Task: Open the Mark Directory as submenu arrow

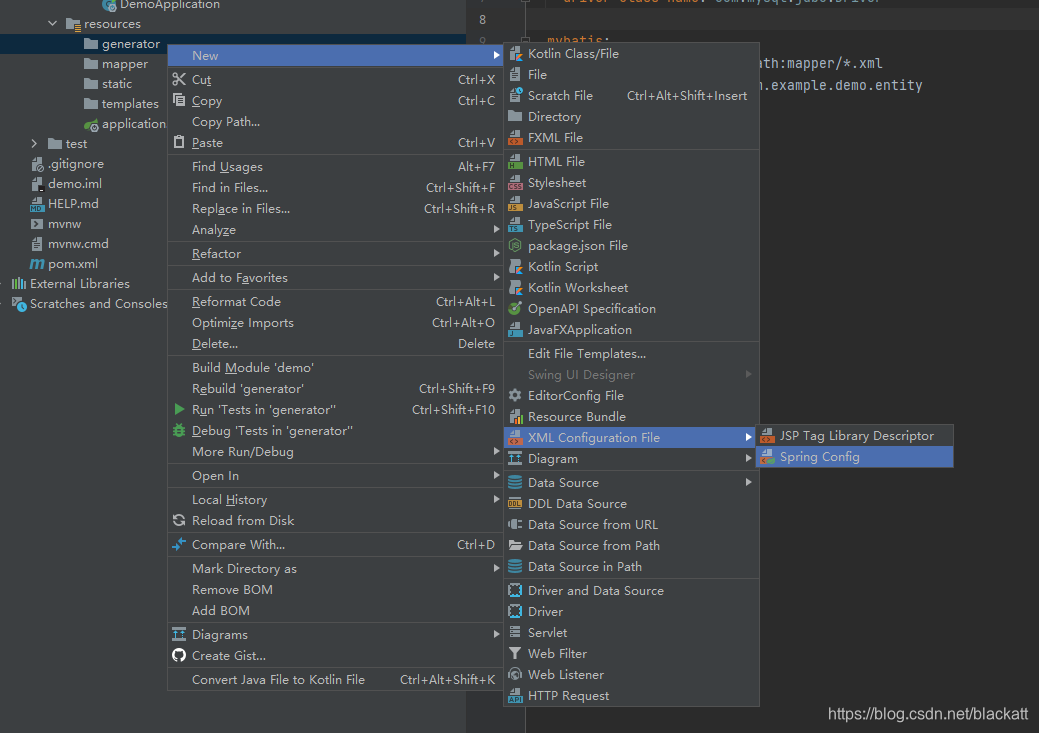Action: point(496,569)
